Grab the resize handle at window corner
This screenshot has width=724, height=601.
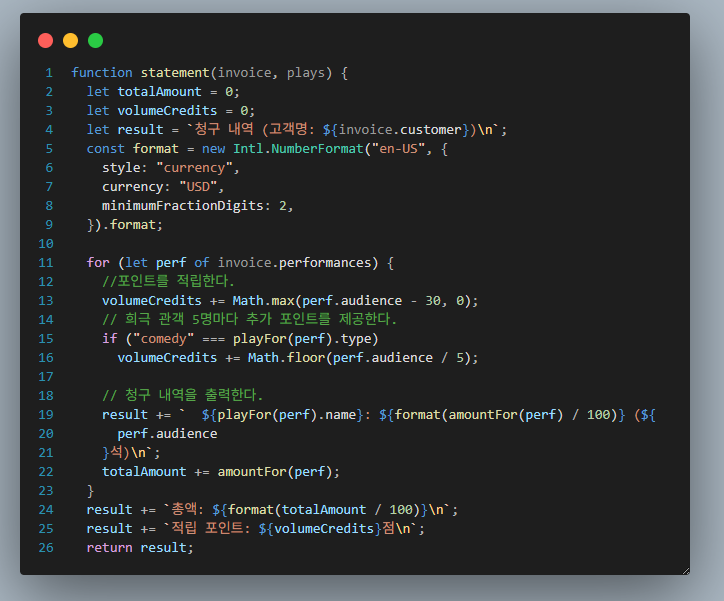(686, 571)
